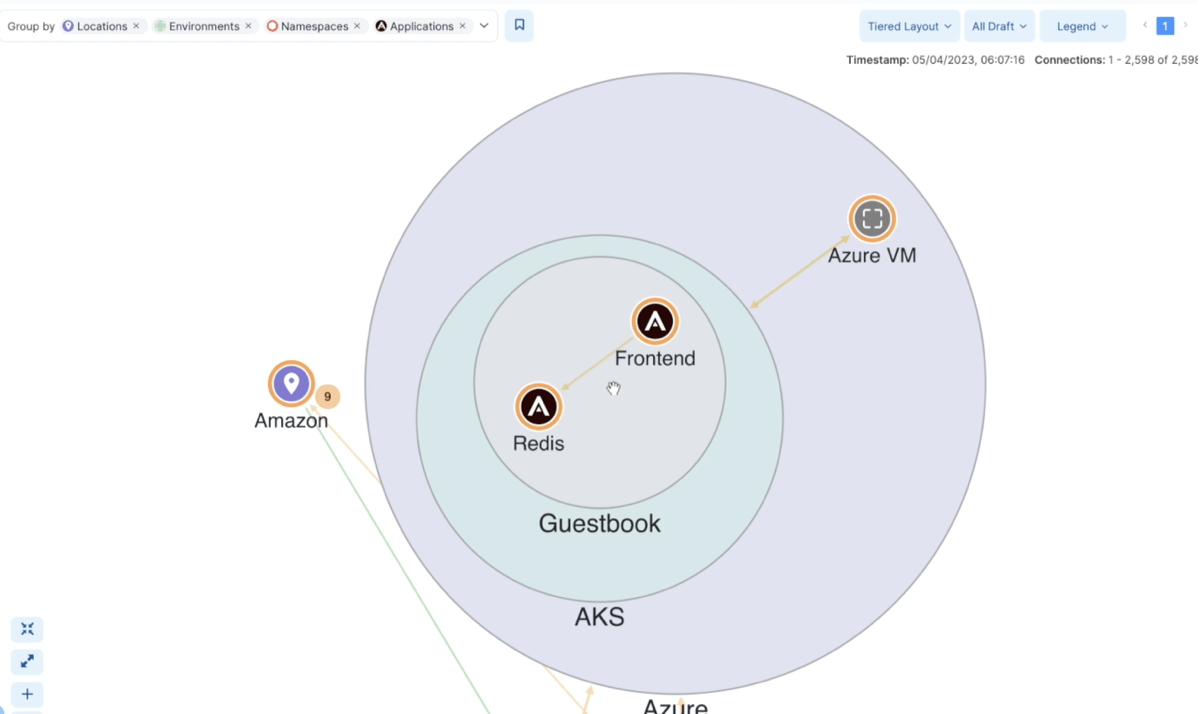Click the fit-to-screen icon in bottom left
This screenshot has height=714, width=1202.
coord(27,629)
